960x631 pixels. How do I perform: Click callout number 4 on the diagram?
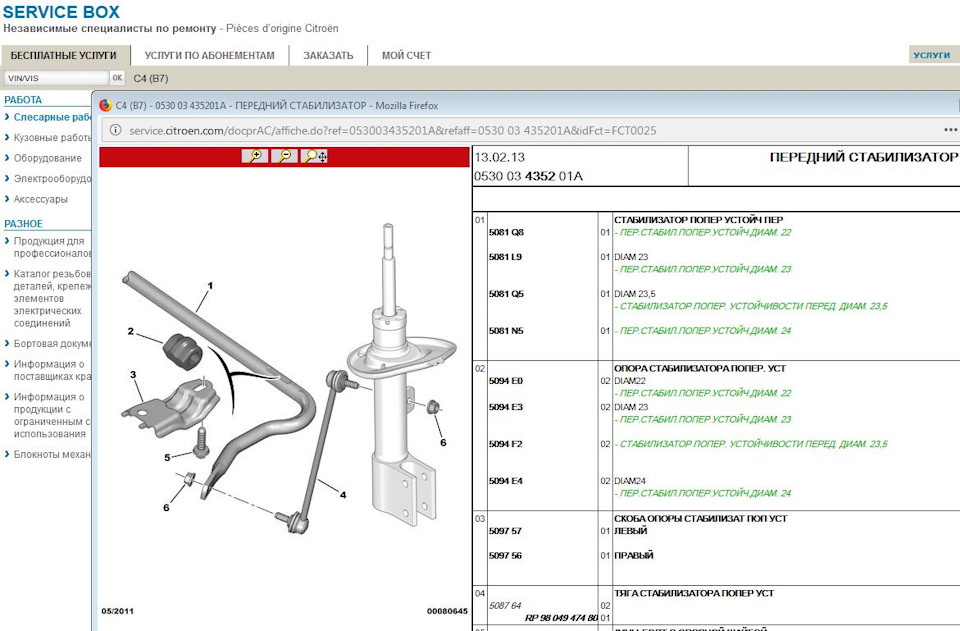coord(343,495)
